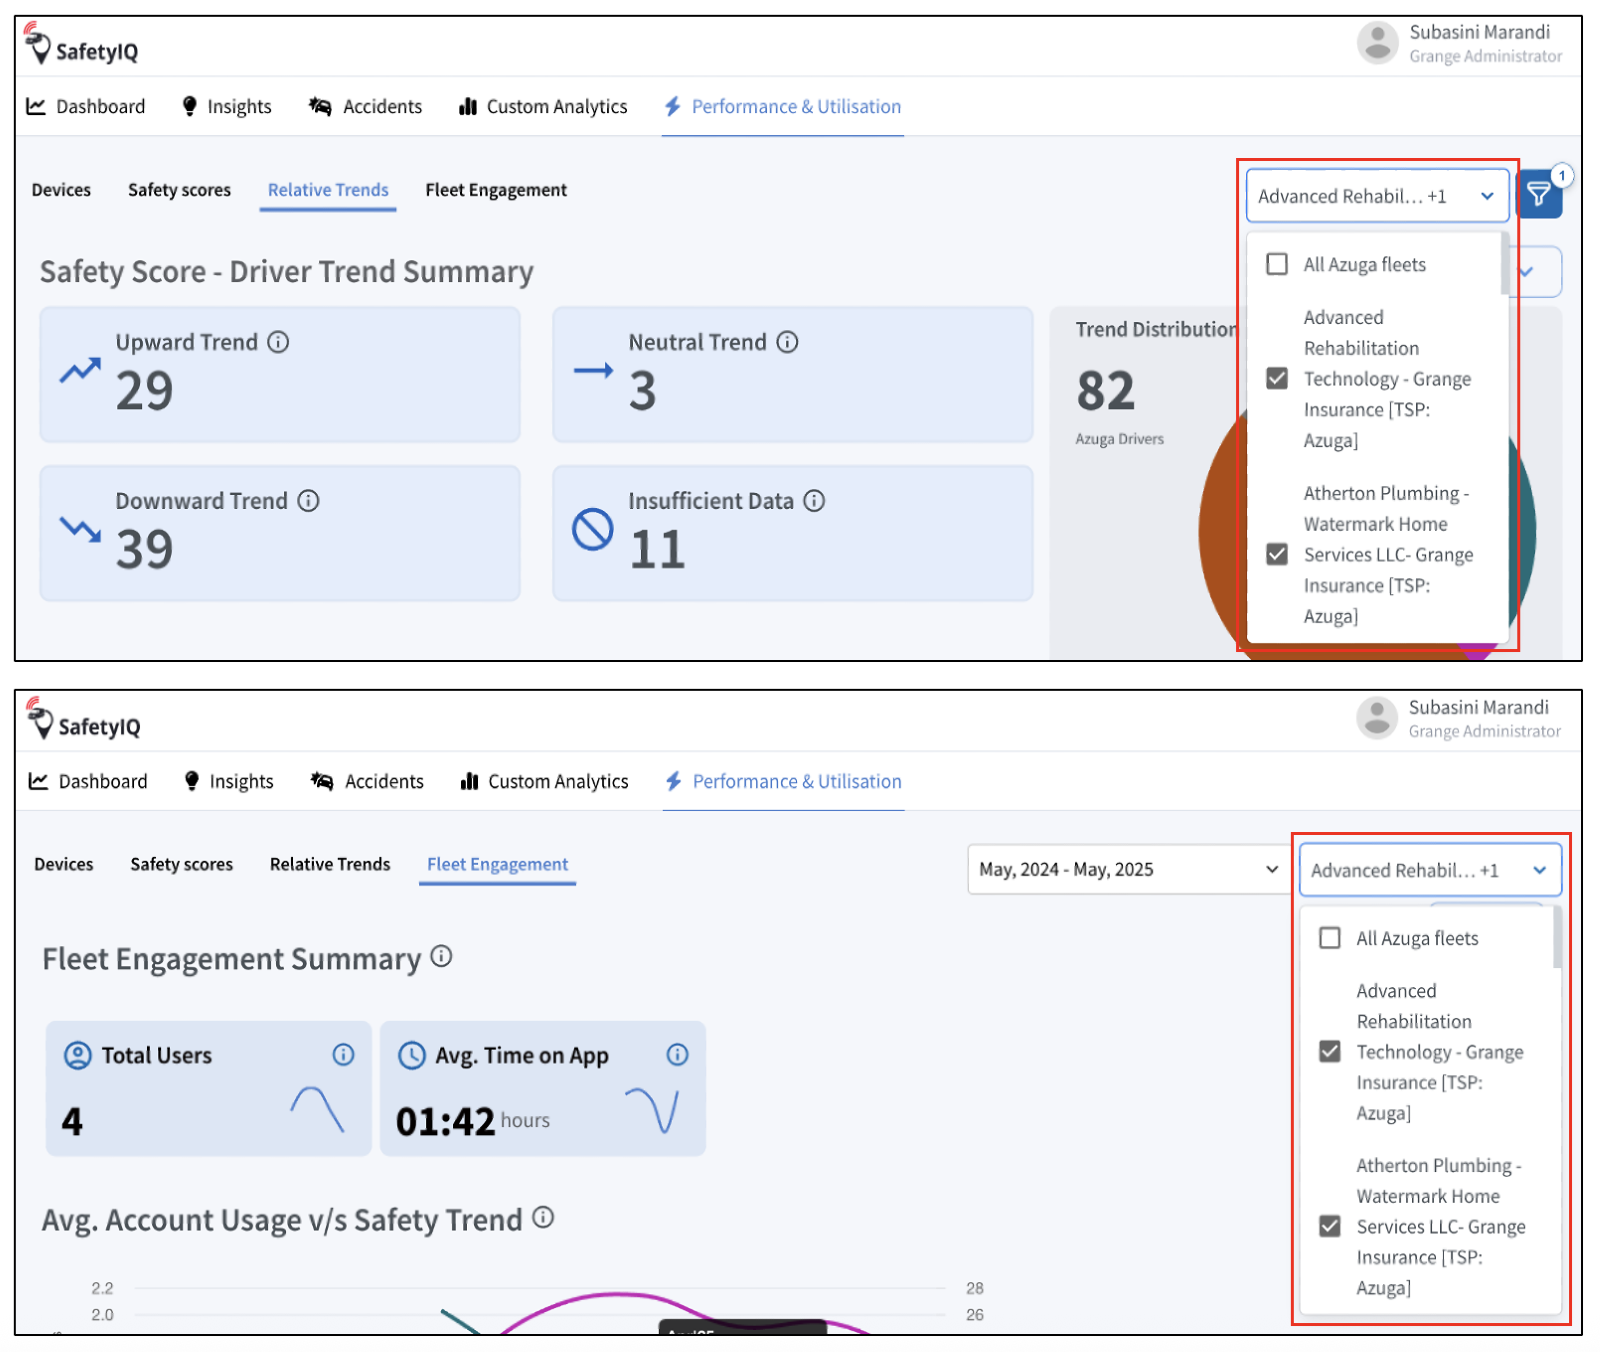Click Insufficient Data info icon
Viewport: 1600px width, 1352px height.
coord(815,501)
